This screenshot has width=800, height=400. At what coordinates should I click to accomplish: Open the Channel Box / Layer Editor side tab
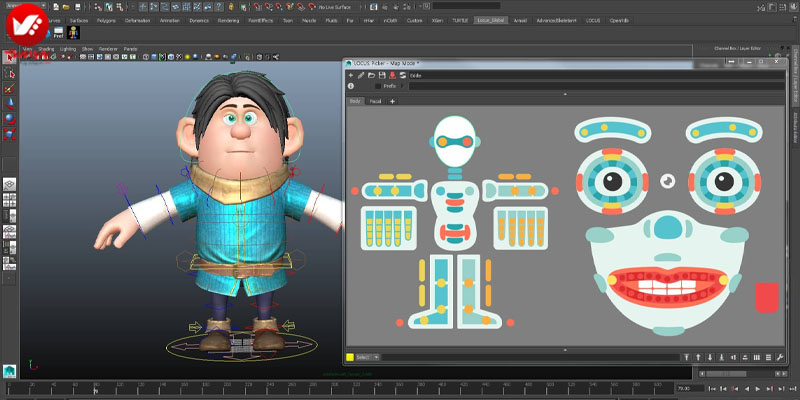pyautogui.click(x=795, y=74)
